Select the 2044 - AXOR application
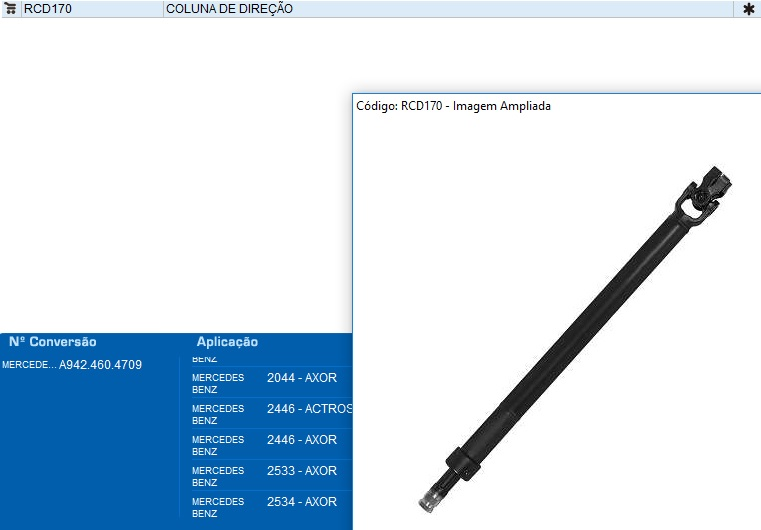Image resolution: width=761 pixels, height=530 pixels. [x=301, y=378]
